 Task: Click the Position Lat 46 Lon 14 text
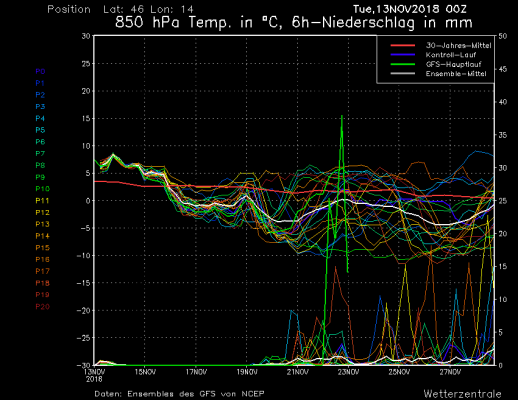click(x=120, y=9)
